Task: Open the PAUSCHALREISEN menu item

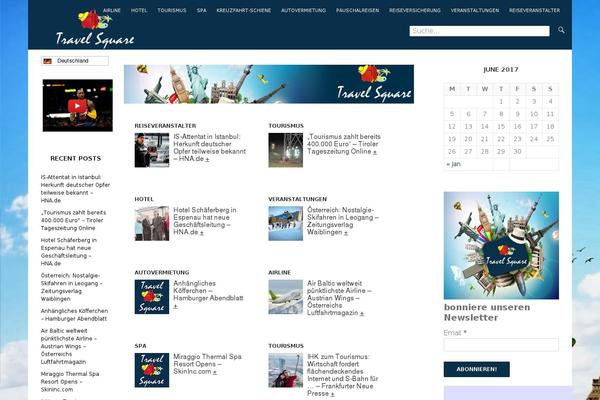Action: pos(357,10)
